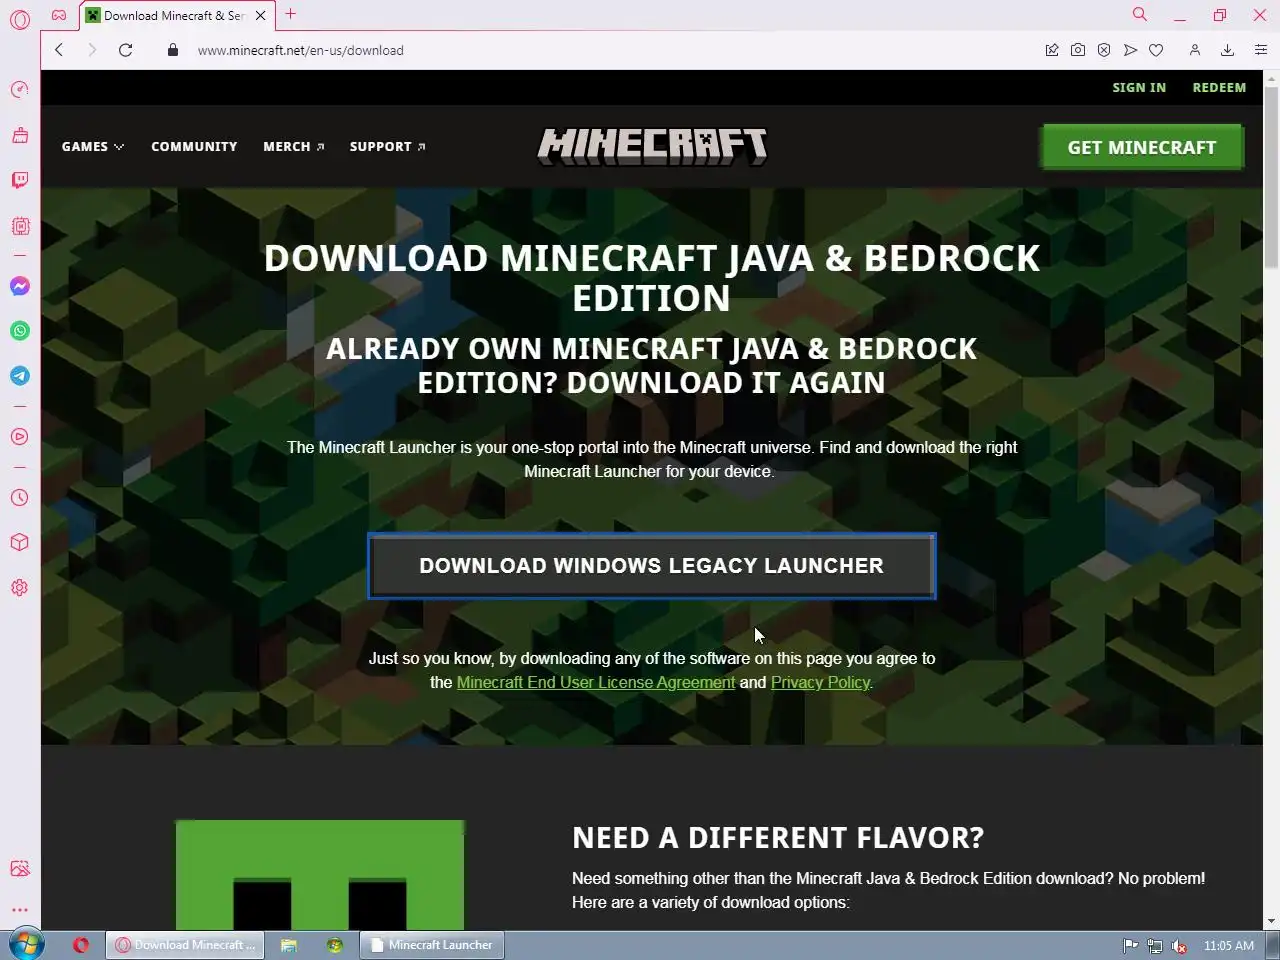
Task: Click the green creeper face image
Action: (x=320, y=875)
